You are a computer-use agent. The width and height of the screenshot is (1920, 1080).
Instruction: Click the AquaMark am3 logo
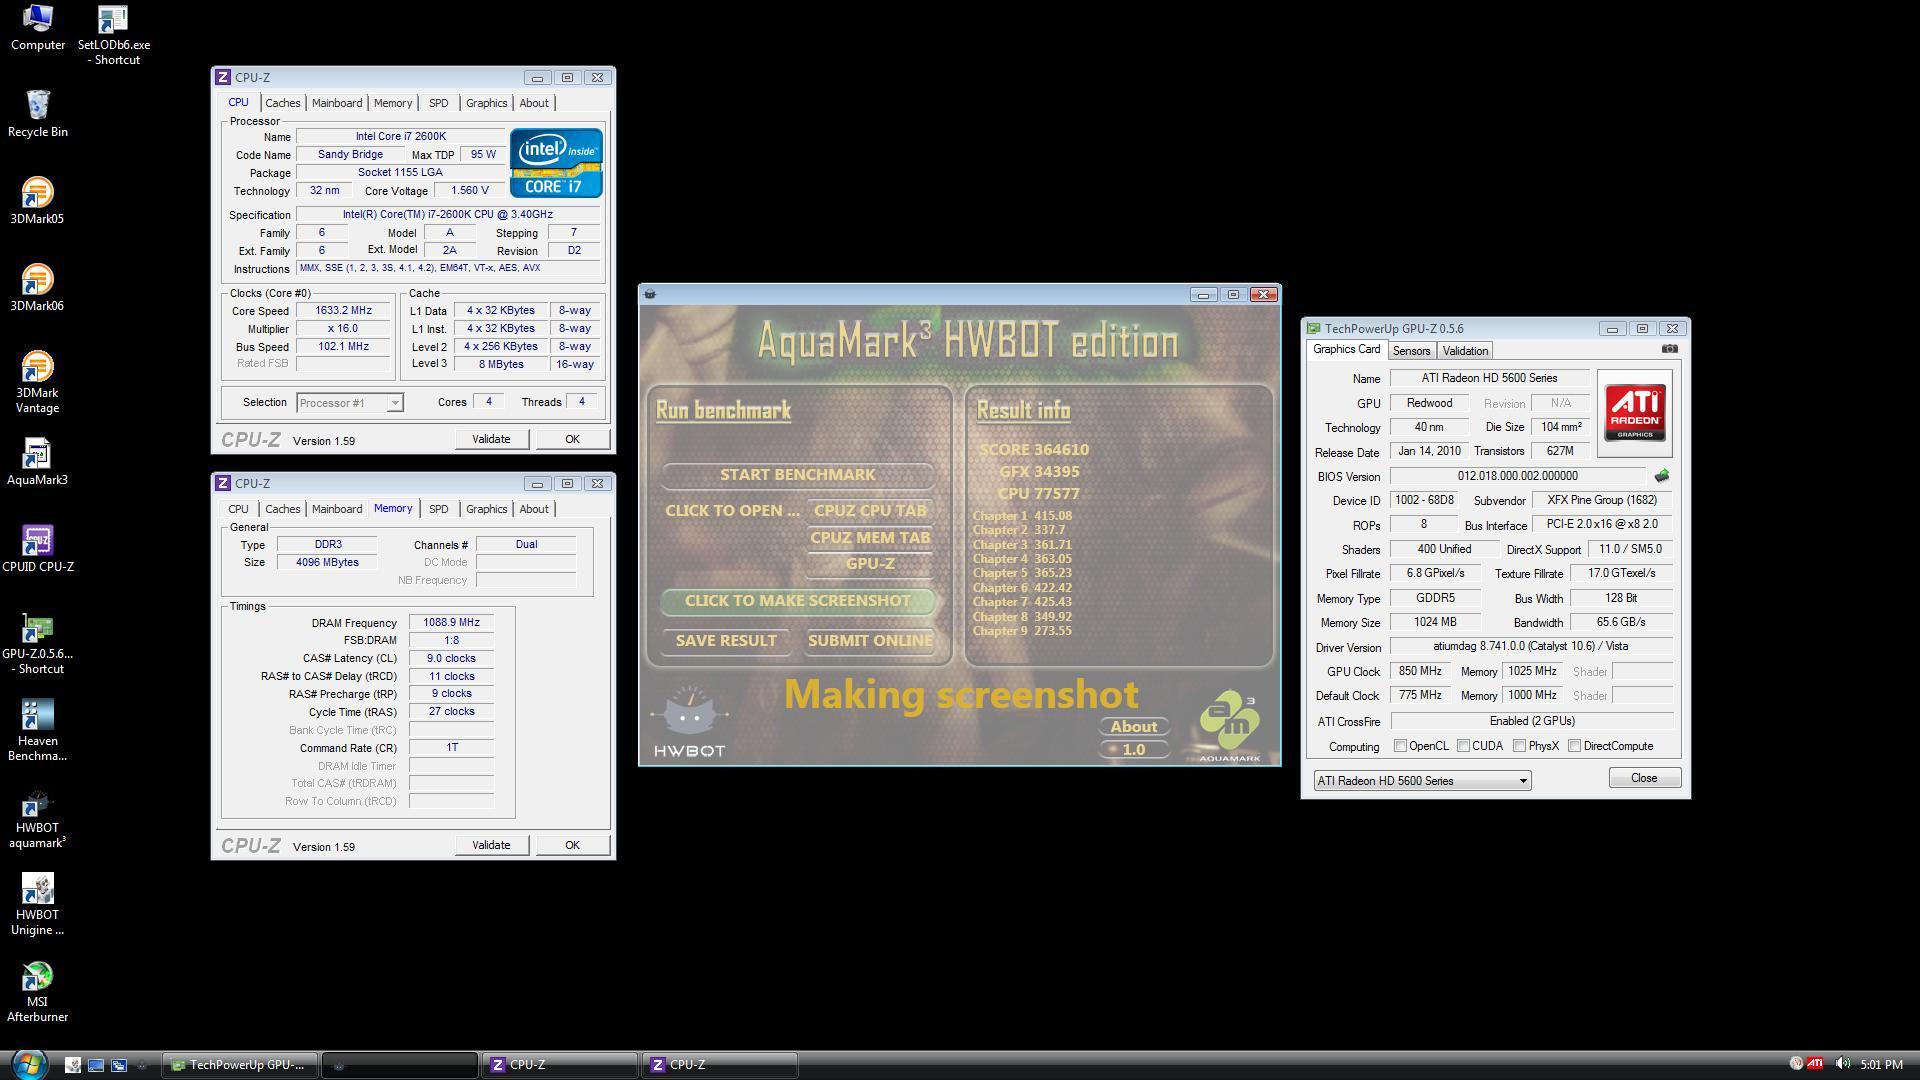tap(1229, 725)
